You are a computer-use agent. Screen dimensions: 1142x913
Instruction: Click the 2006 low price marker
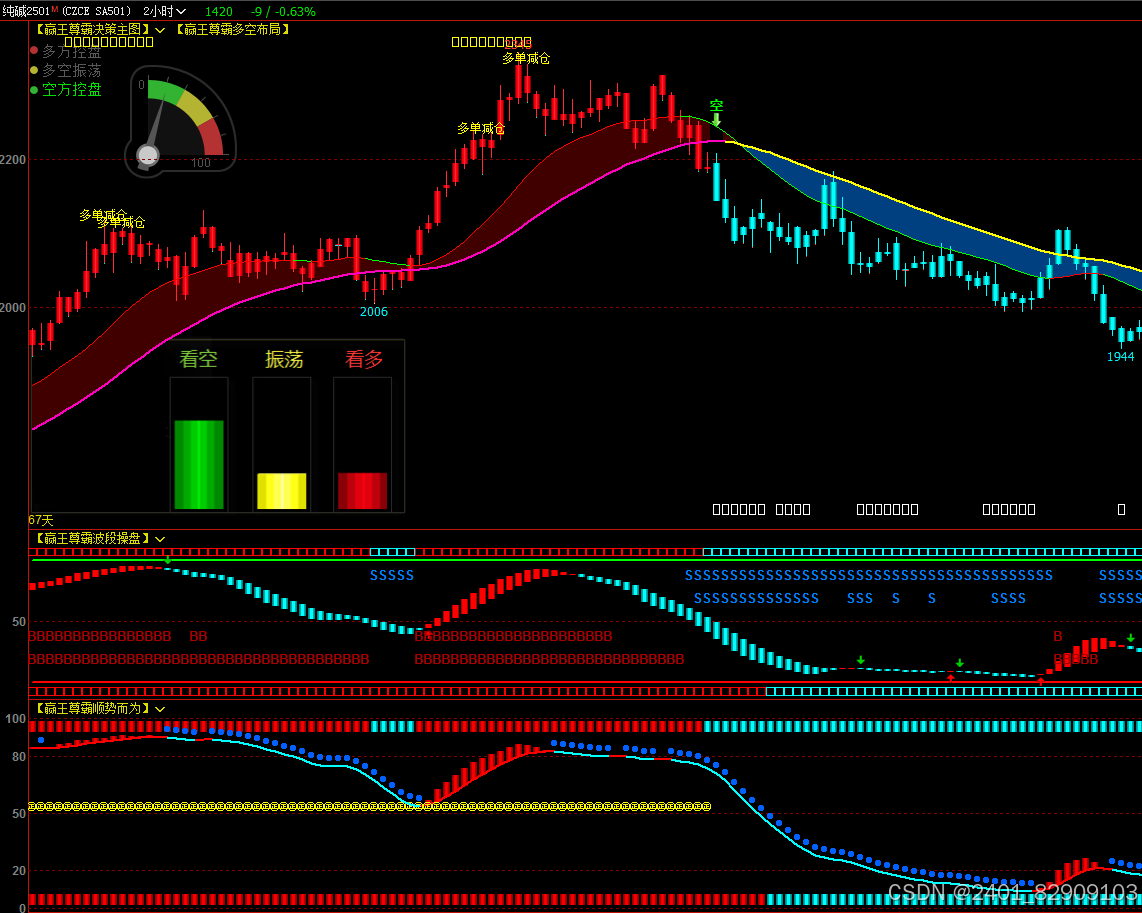tap(374, 312)
